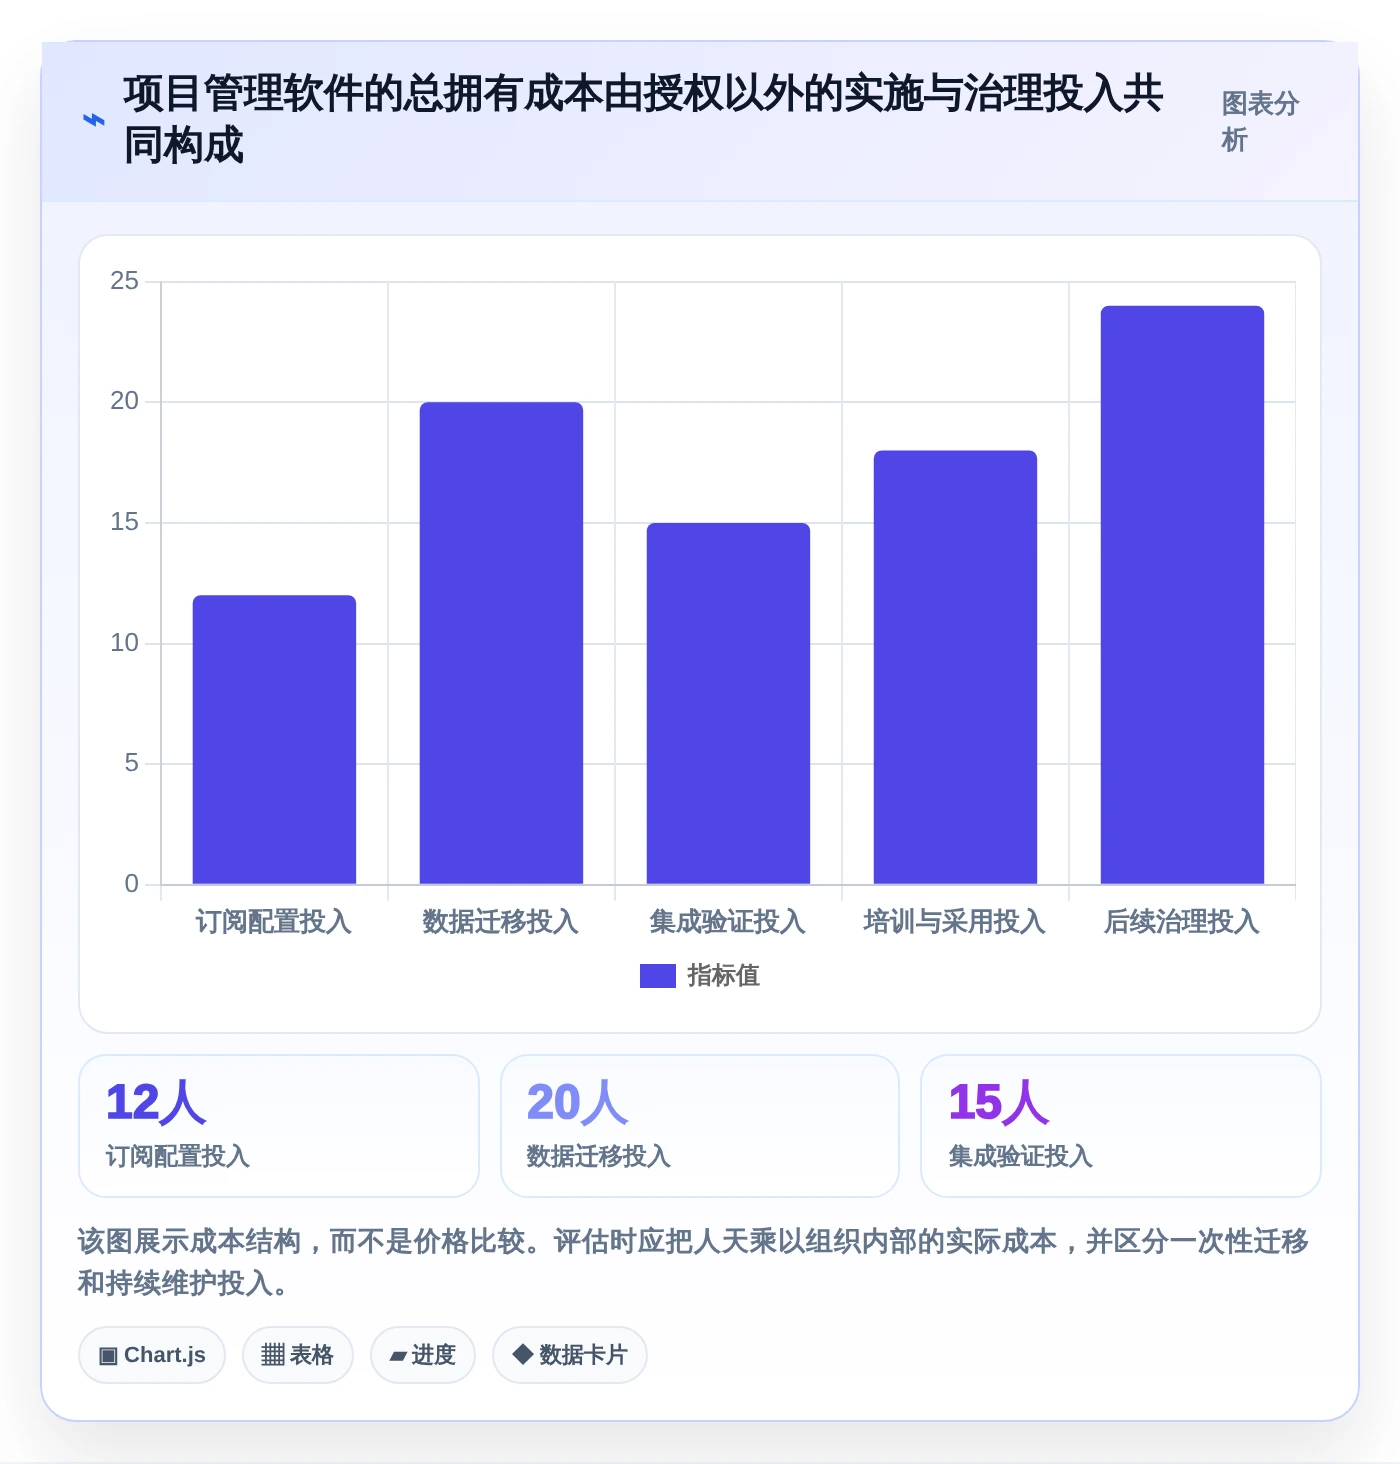This screenshot has width=1400, height=1464.
Task: Click the chart title starting with 项目管理软件
Action: click(x=643, y=120)
